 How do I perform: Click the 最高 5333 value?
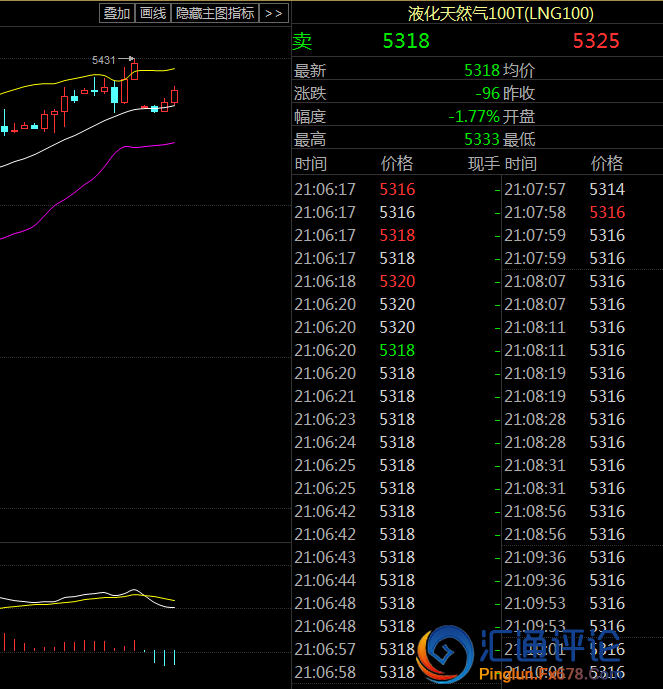[481, 140]
